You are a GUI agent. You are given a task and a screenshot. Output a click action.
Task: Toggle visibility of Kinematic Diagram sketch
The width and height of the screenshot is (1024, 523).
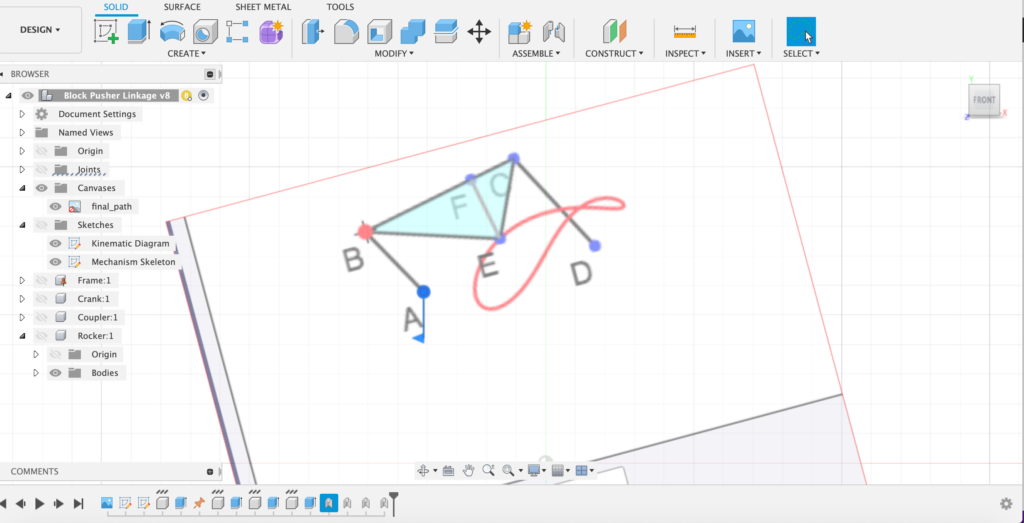[56, 244]
